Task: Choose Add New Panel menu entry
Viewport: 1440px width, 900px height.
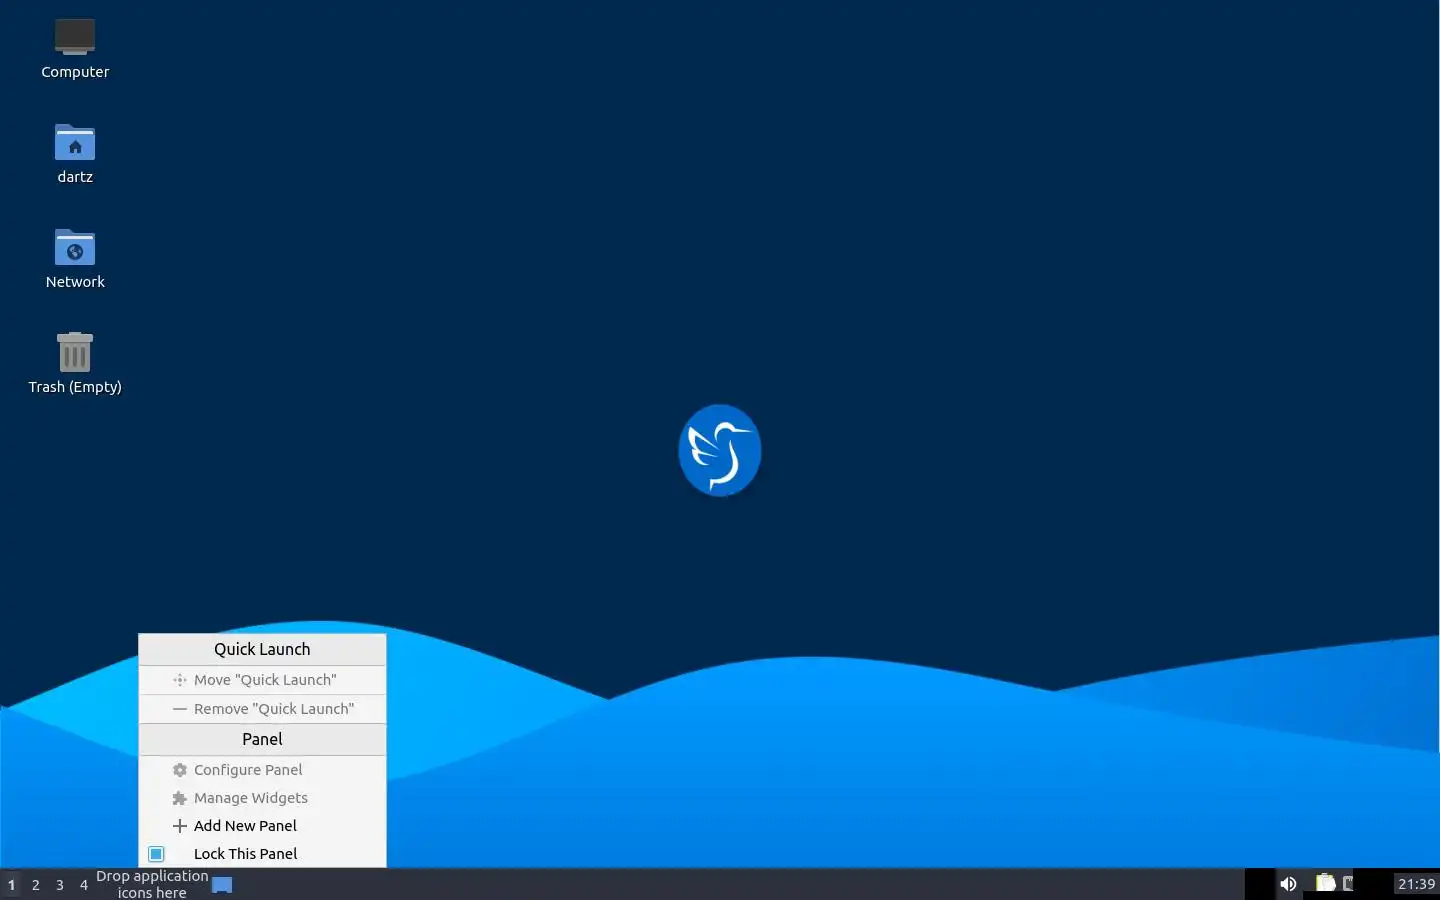Action: coord(262,826)
